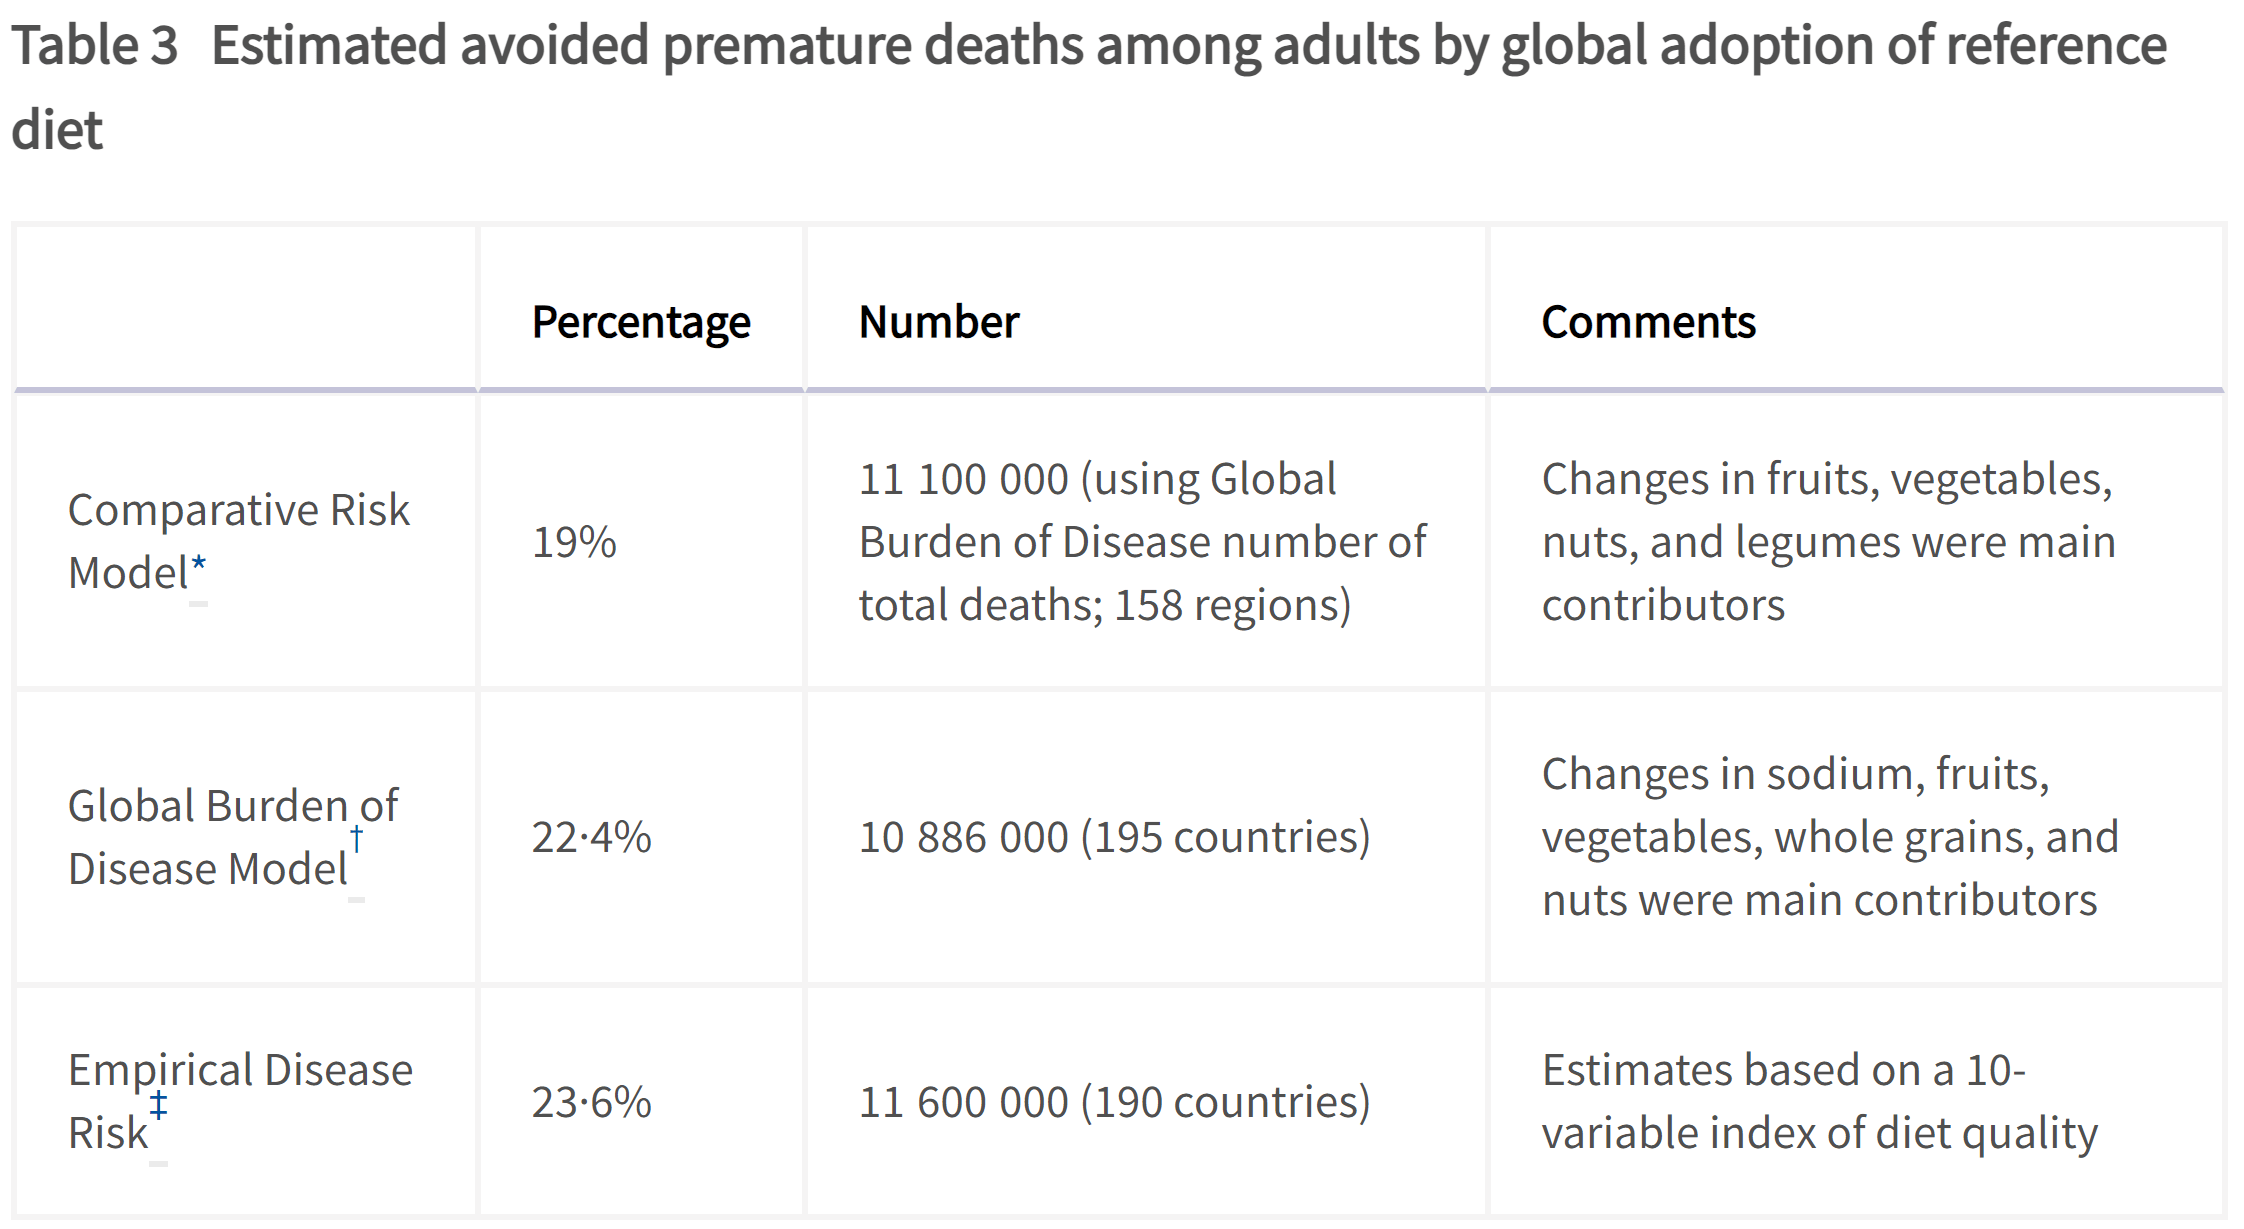Open the dagger footnote after Global Burden of Disease Model
Image resolution: width=2244 pixels, height=1229 pixels.
coord(356,841)
